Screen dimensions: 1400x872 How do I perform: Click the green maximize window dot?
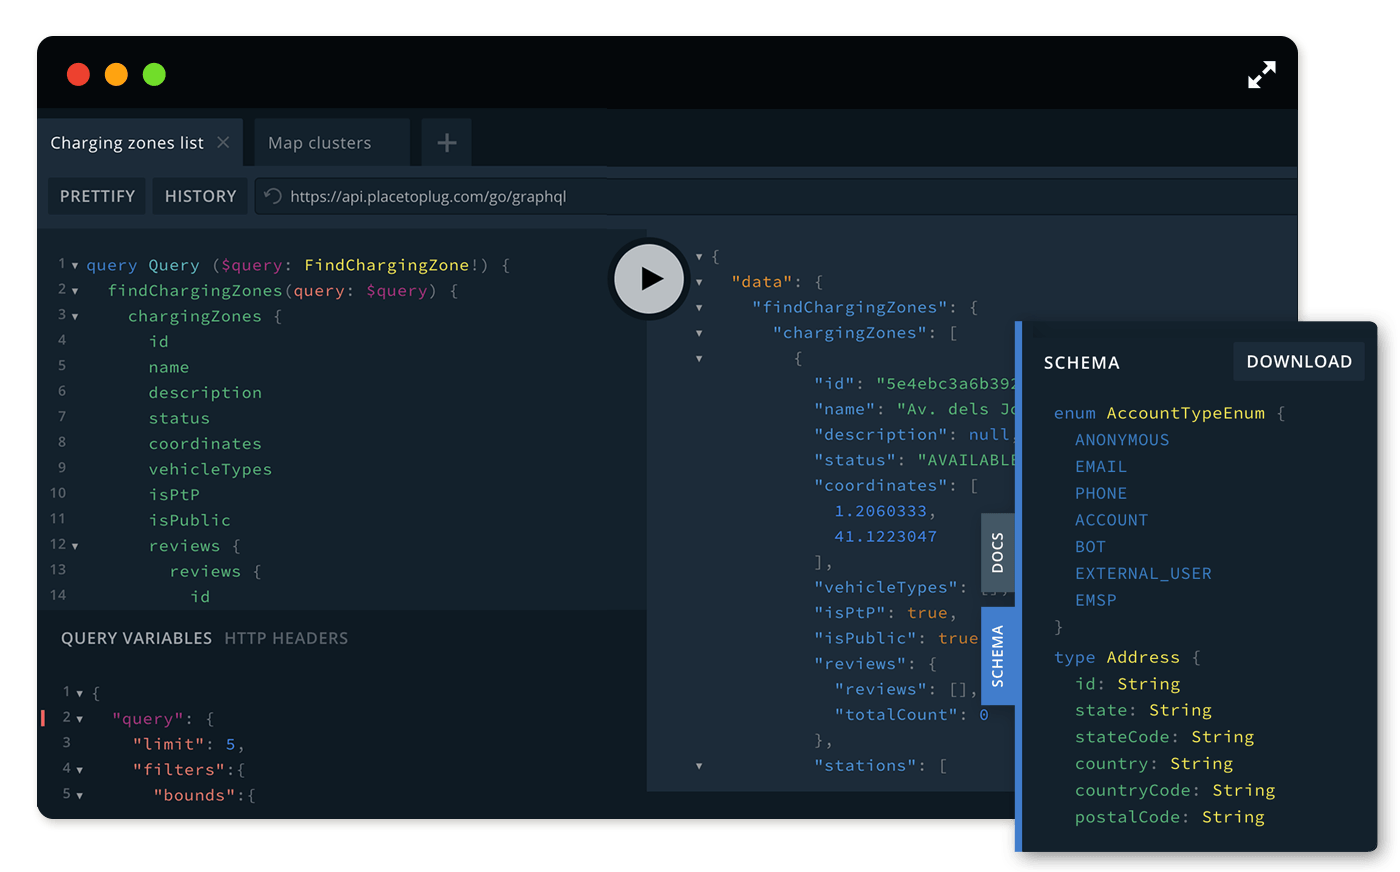click(x=154, y=75)
